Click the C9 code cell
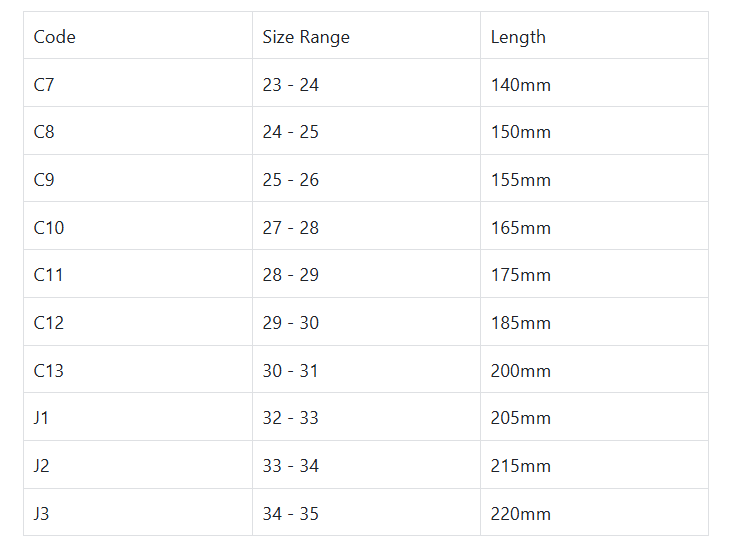Viewport: 729px width, 553px height. pyautogui.click(x=44, y=180)
